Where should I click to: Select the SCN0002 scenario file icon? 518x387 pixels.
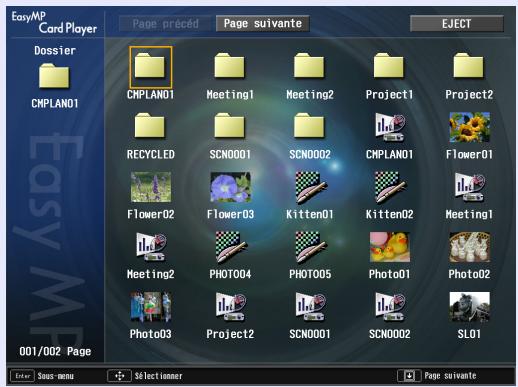(390, 307)
